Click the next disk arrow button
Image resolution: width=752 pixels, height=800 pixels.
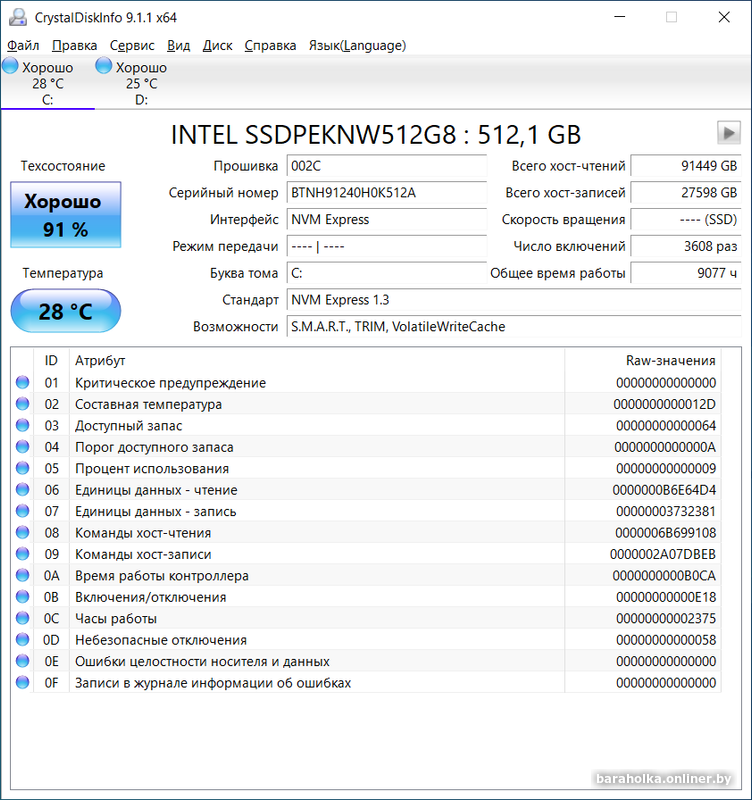[727, 133]
